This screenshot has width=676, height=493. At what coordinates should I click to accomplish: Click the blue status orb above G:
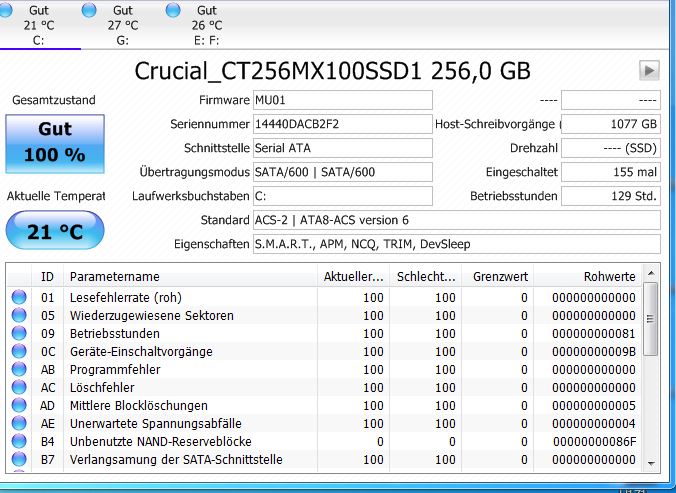(89, 9)
